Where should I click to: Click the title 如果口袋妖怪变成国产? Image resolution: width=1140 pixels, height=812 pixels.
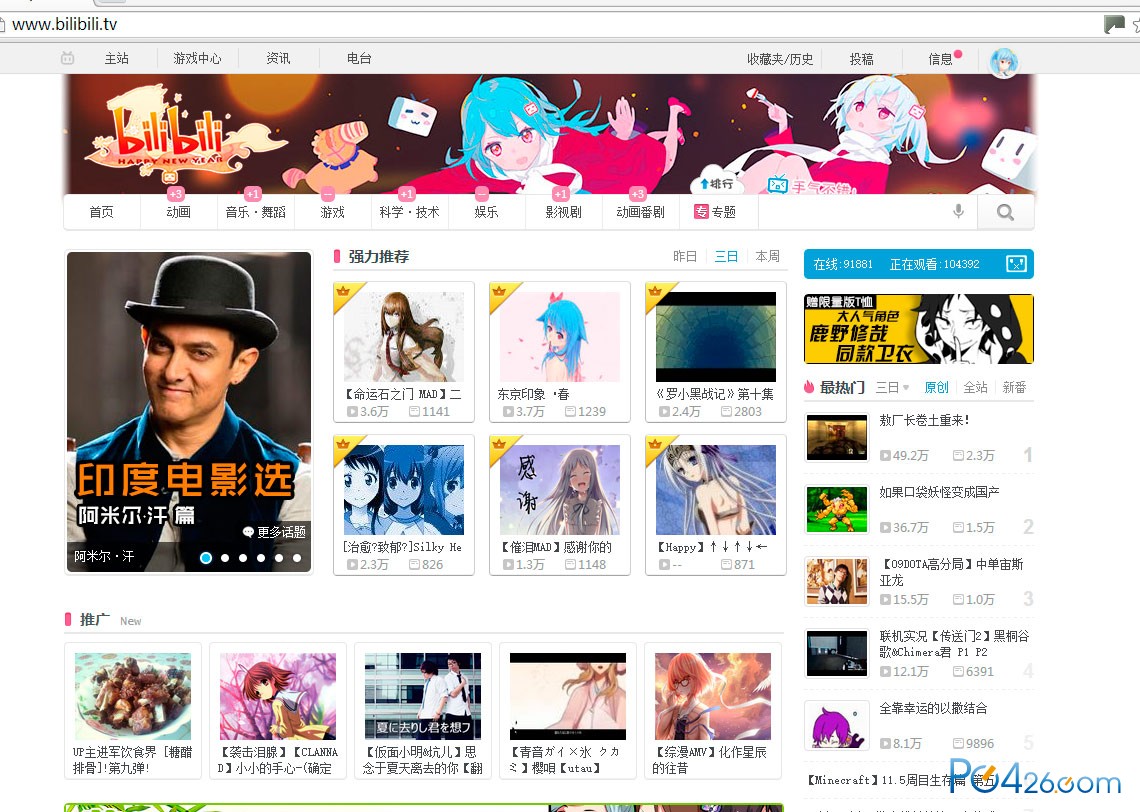tap(939, 492)
